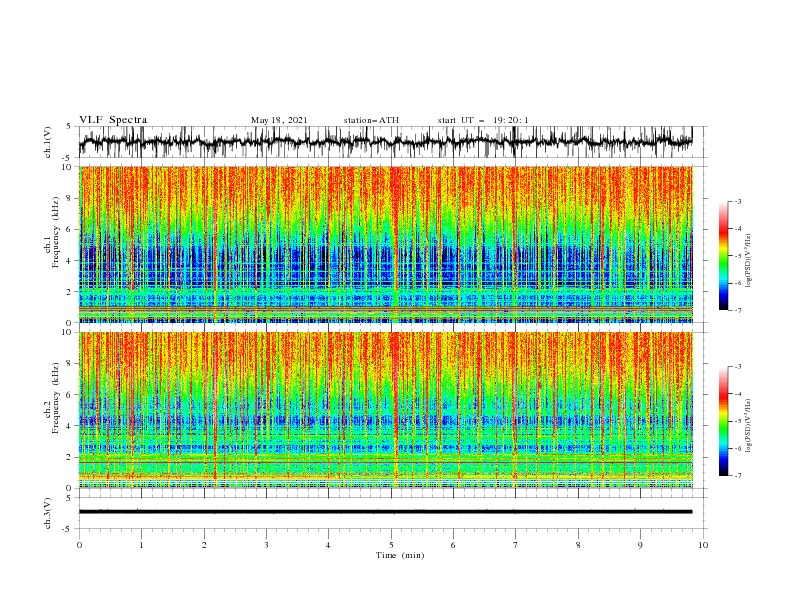This screenshot has height=612, width=792.
Task: Click the time axis tick '1'
Action: point(142,545)
